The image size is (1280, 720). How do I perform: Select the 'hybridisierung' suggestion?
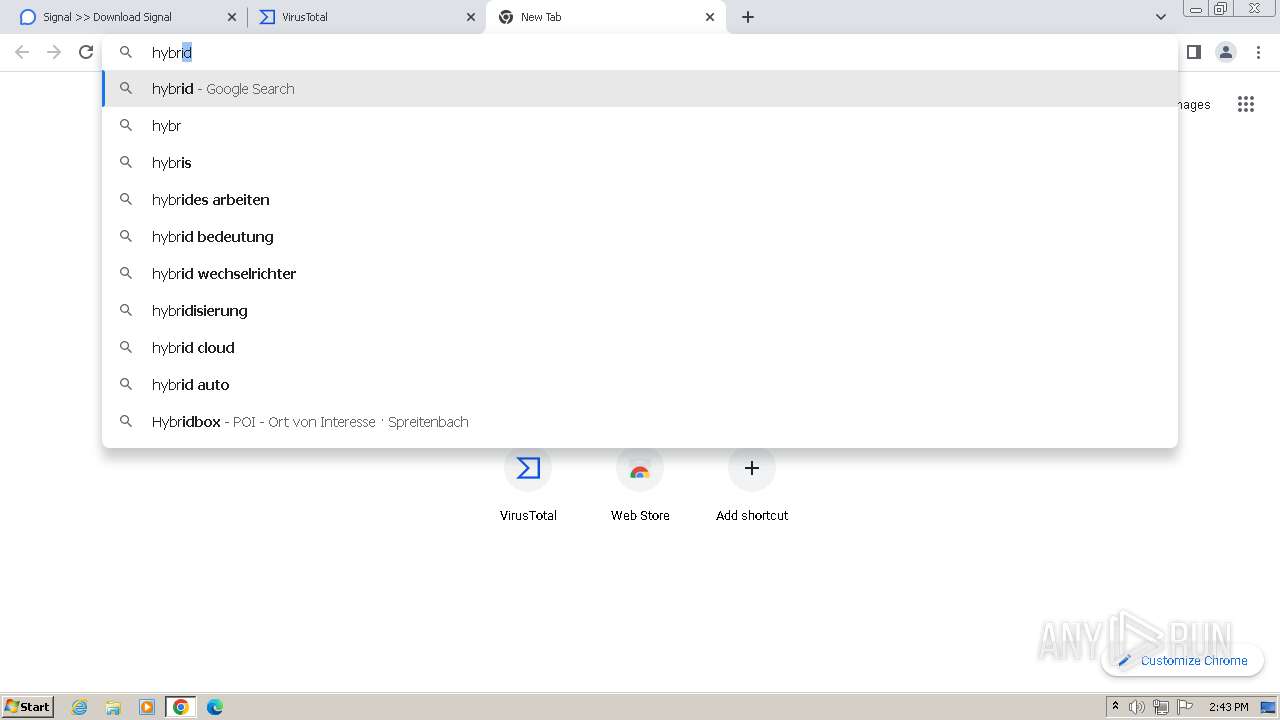(640, 311)
